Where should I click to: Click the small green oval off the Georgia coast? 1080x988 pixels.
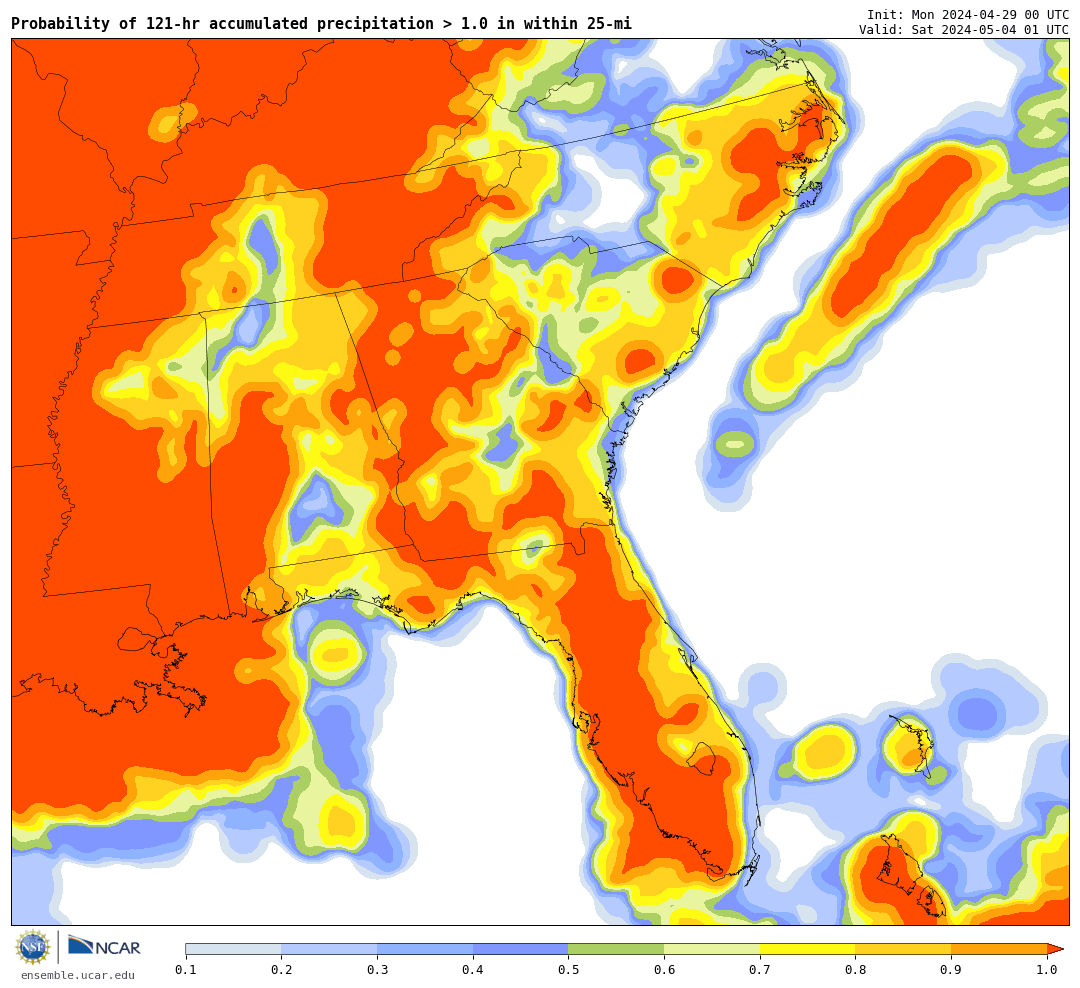click(735, 444)
